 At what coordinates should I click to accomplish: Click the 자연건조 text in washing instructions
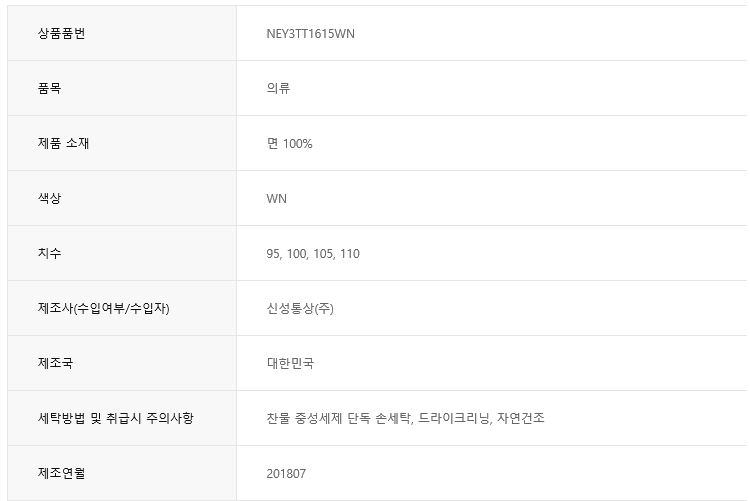(x=520, y=418)
